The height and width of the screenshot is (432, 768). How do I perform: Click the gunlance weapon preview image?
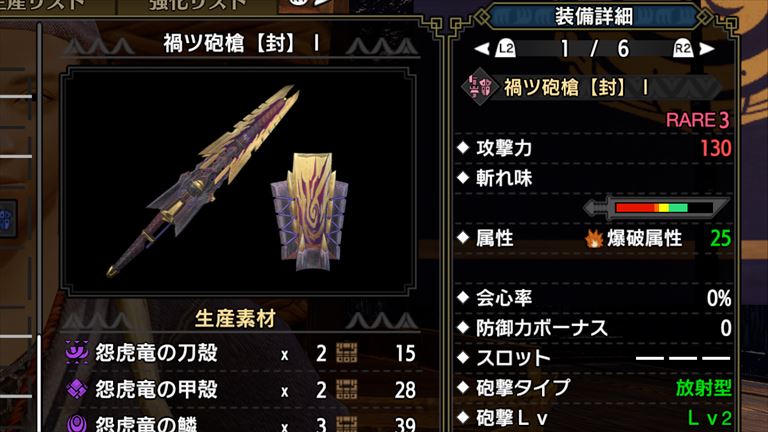202,181
